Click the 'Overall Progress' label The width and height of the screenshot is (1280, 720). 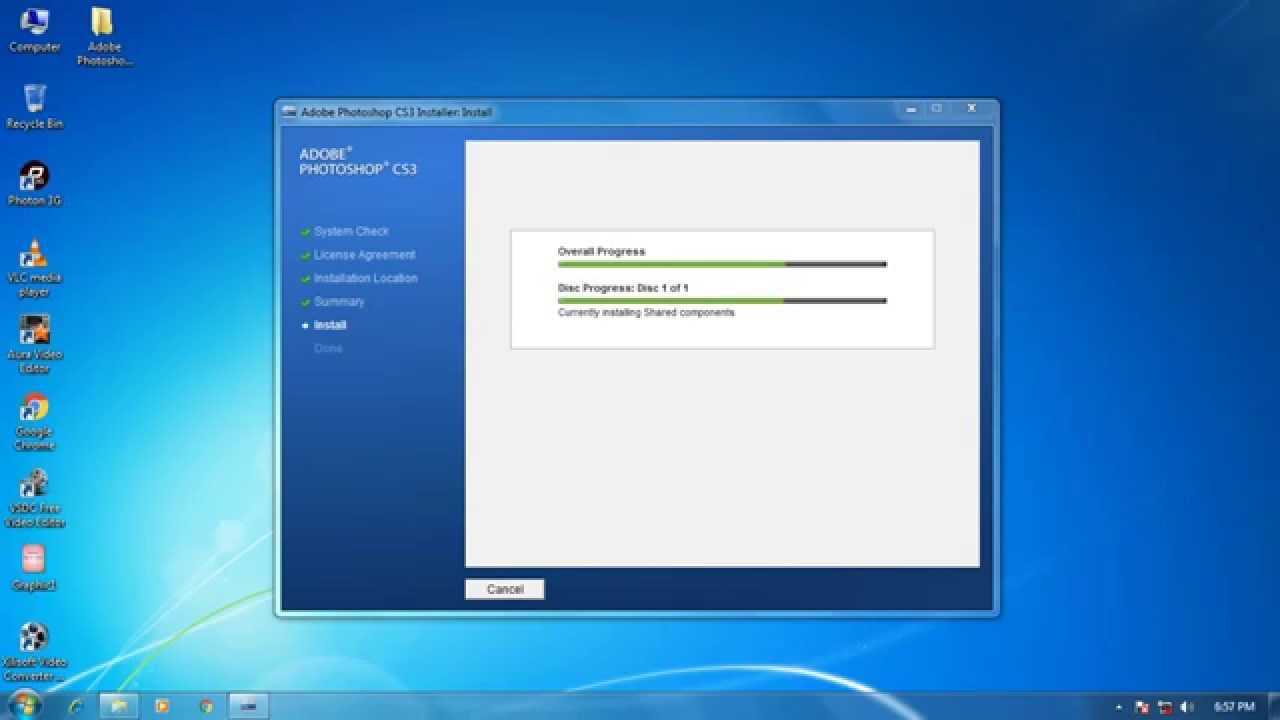point(601,252)
